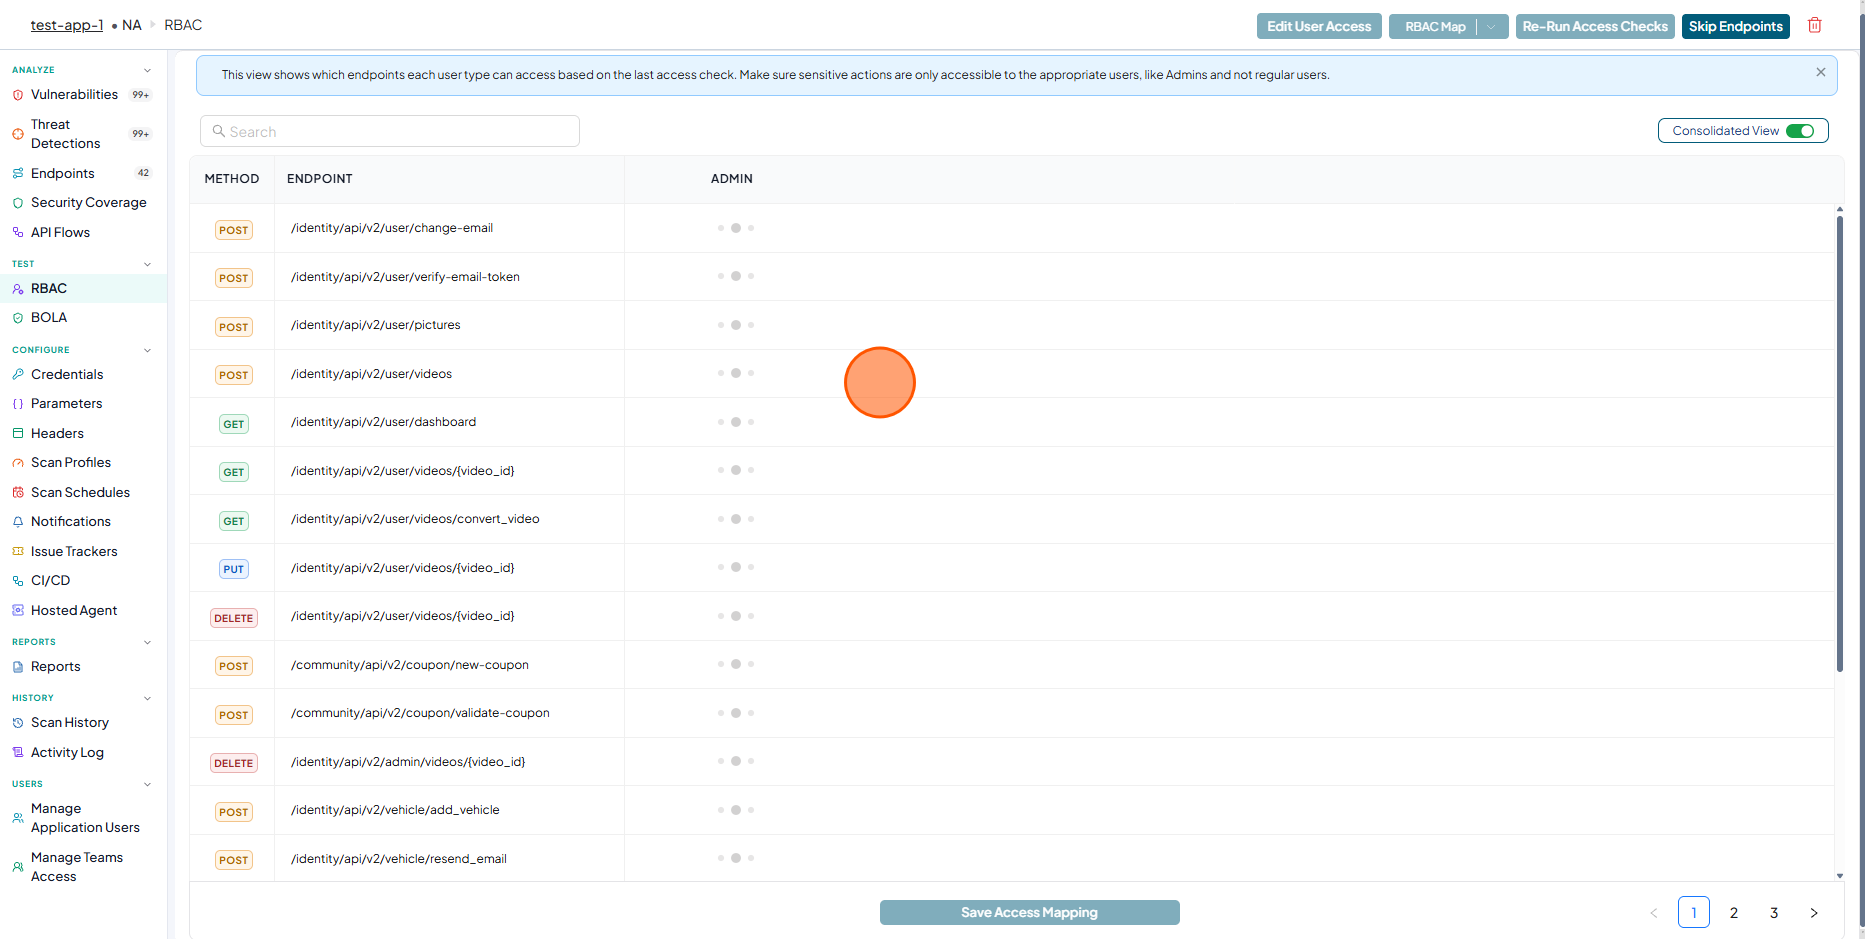
Task: Click the Headers sidebar icon
Action: (x=18, y=434)
